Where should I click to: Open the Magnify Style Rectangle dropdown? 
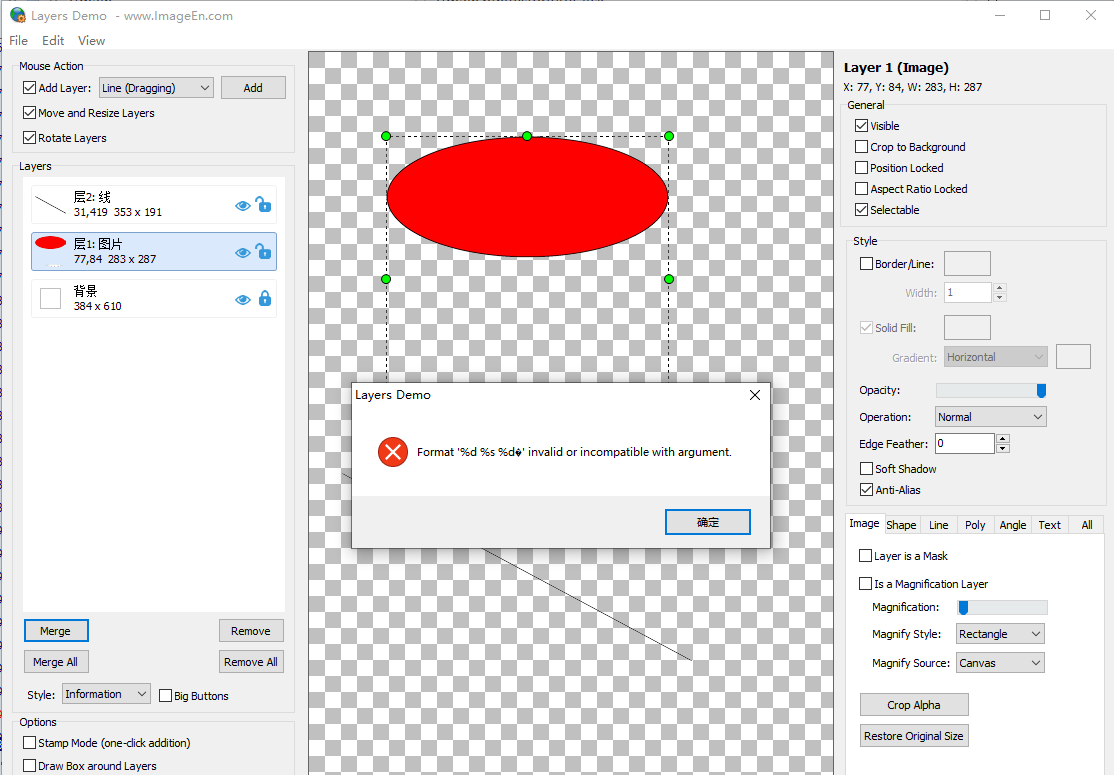[1000, 634]
